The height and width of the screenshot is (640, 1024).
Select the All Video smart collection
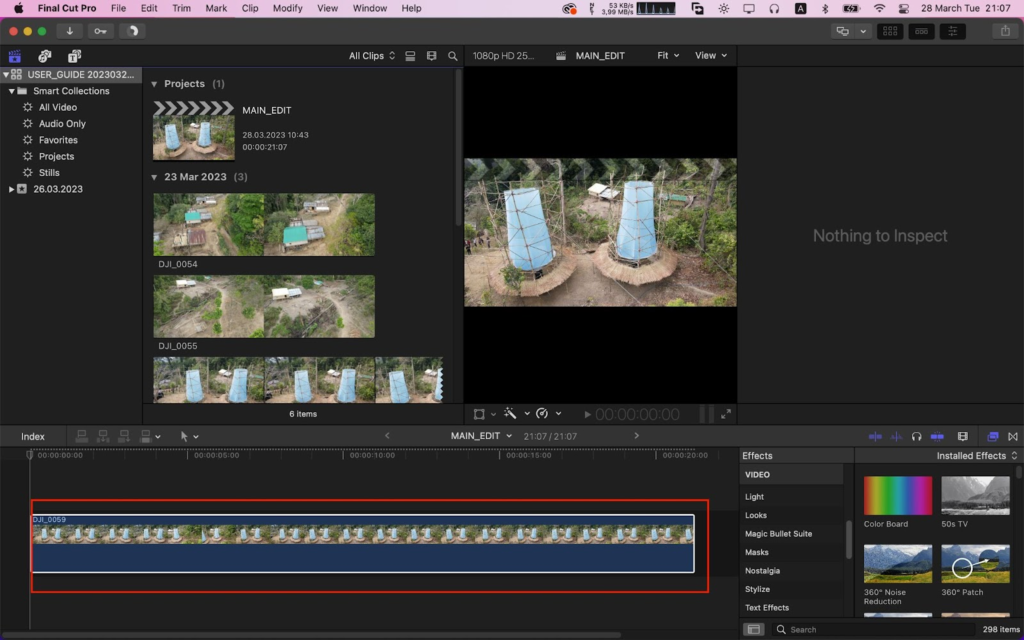tap(57, 107)
